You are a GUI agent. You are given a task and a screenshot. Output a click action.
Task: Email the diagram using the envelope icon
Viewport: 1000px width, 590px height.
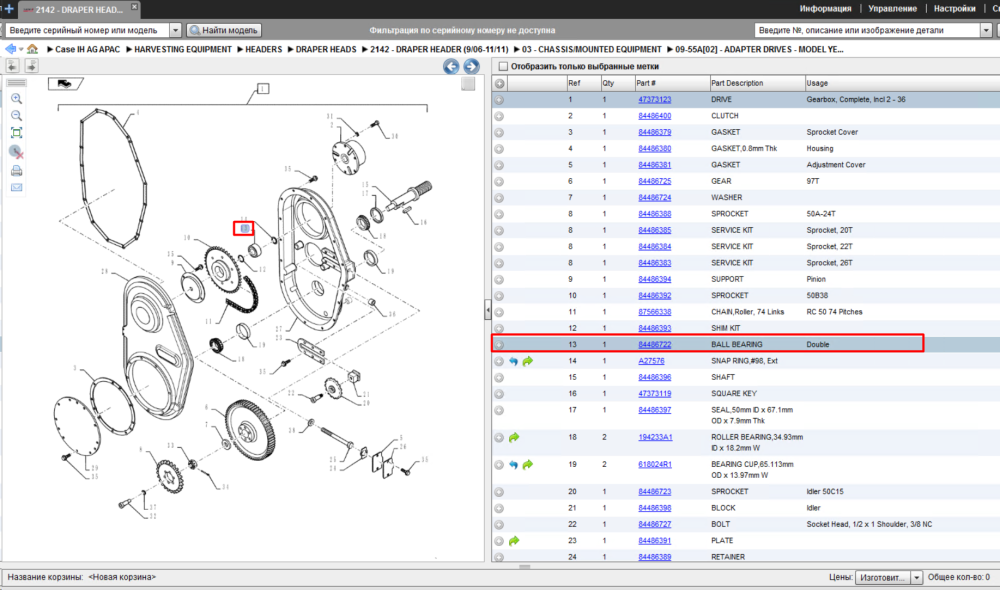coord(17,188)
